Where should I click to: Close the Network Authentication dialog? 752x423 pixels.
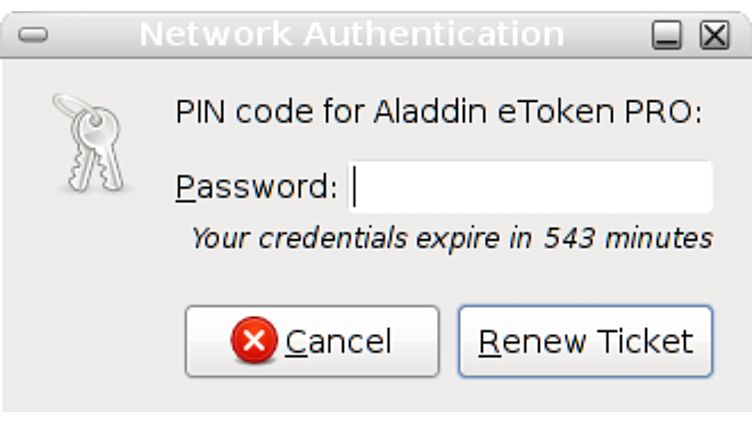714,36
